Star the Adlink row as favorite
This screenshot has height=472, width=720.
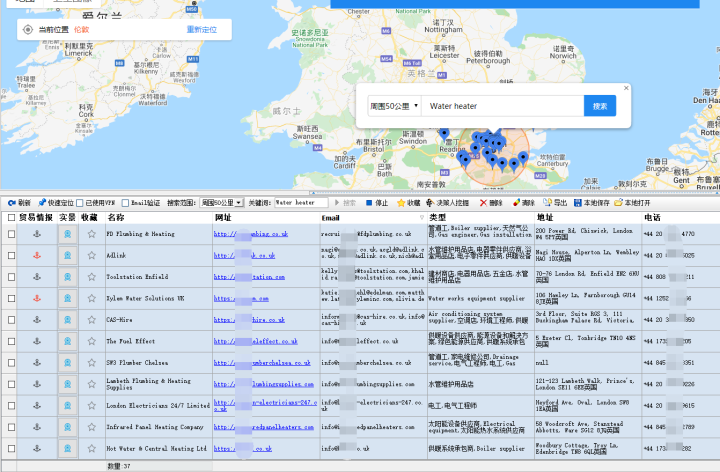point(91,256)
